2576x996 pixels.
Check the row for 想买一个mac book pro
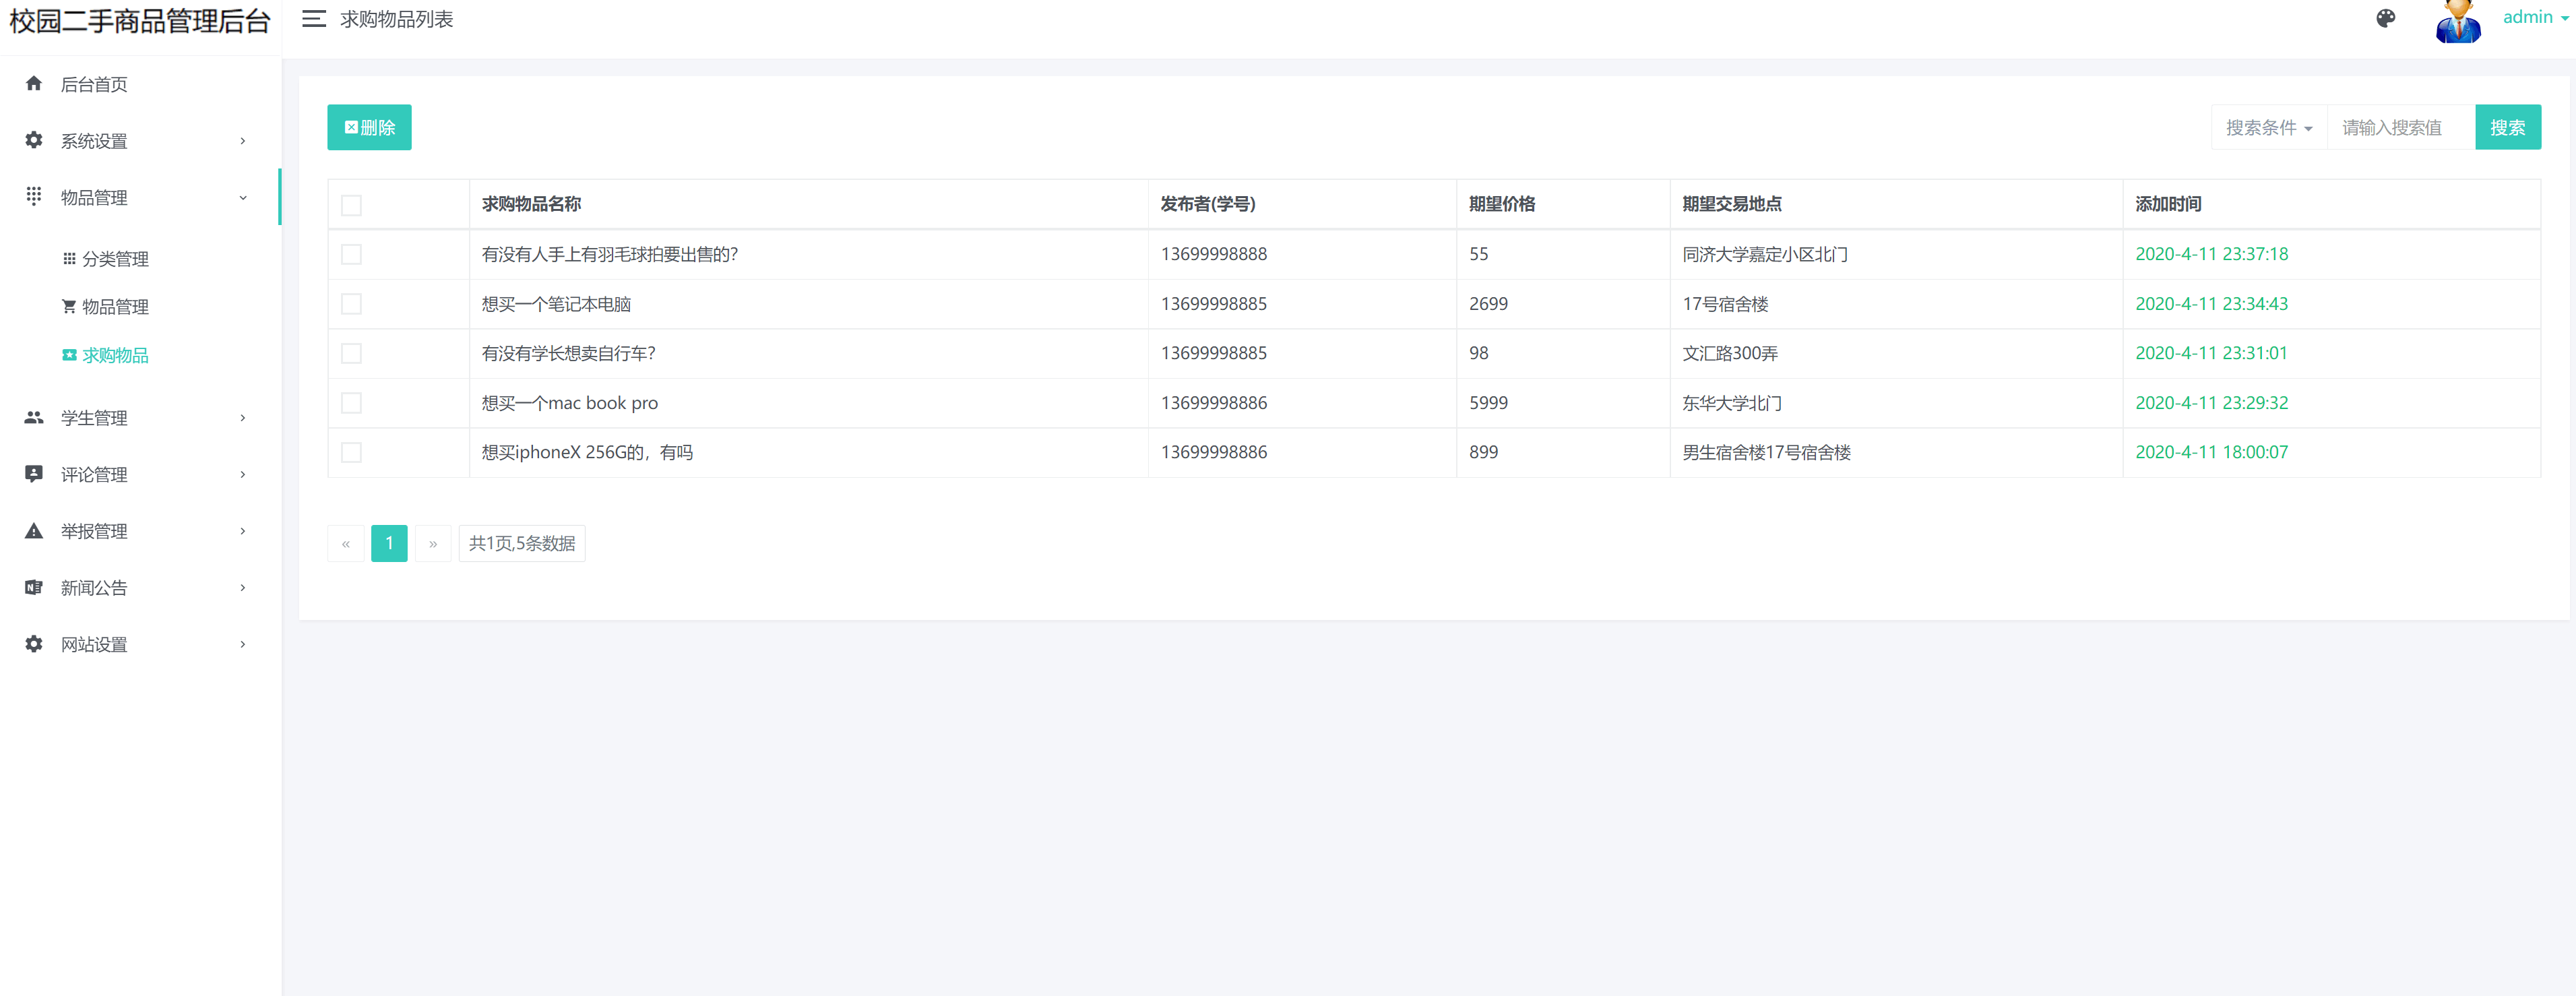click(351, 403)
